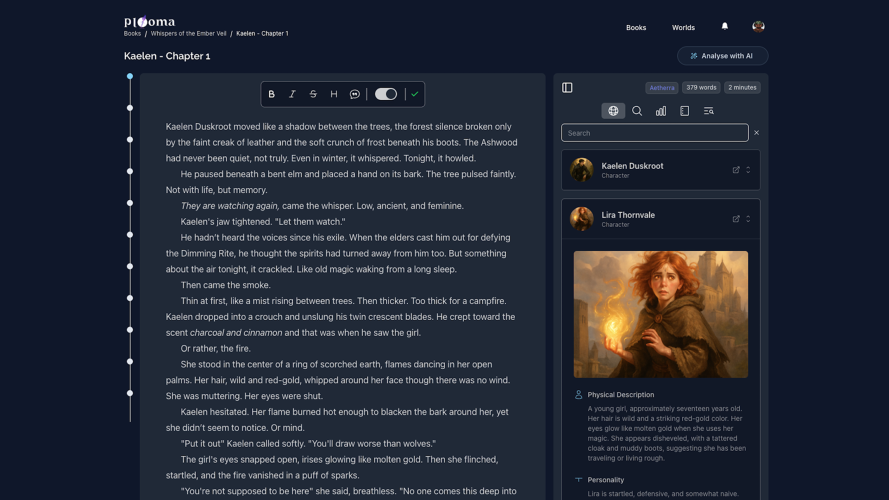Click the 379 words badge
The image size is (889, 500).
coord(701,87)
